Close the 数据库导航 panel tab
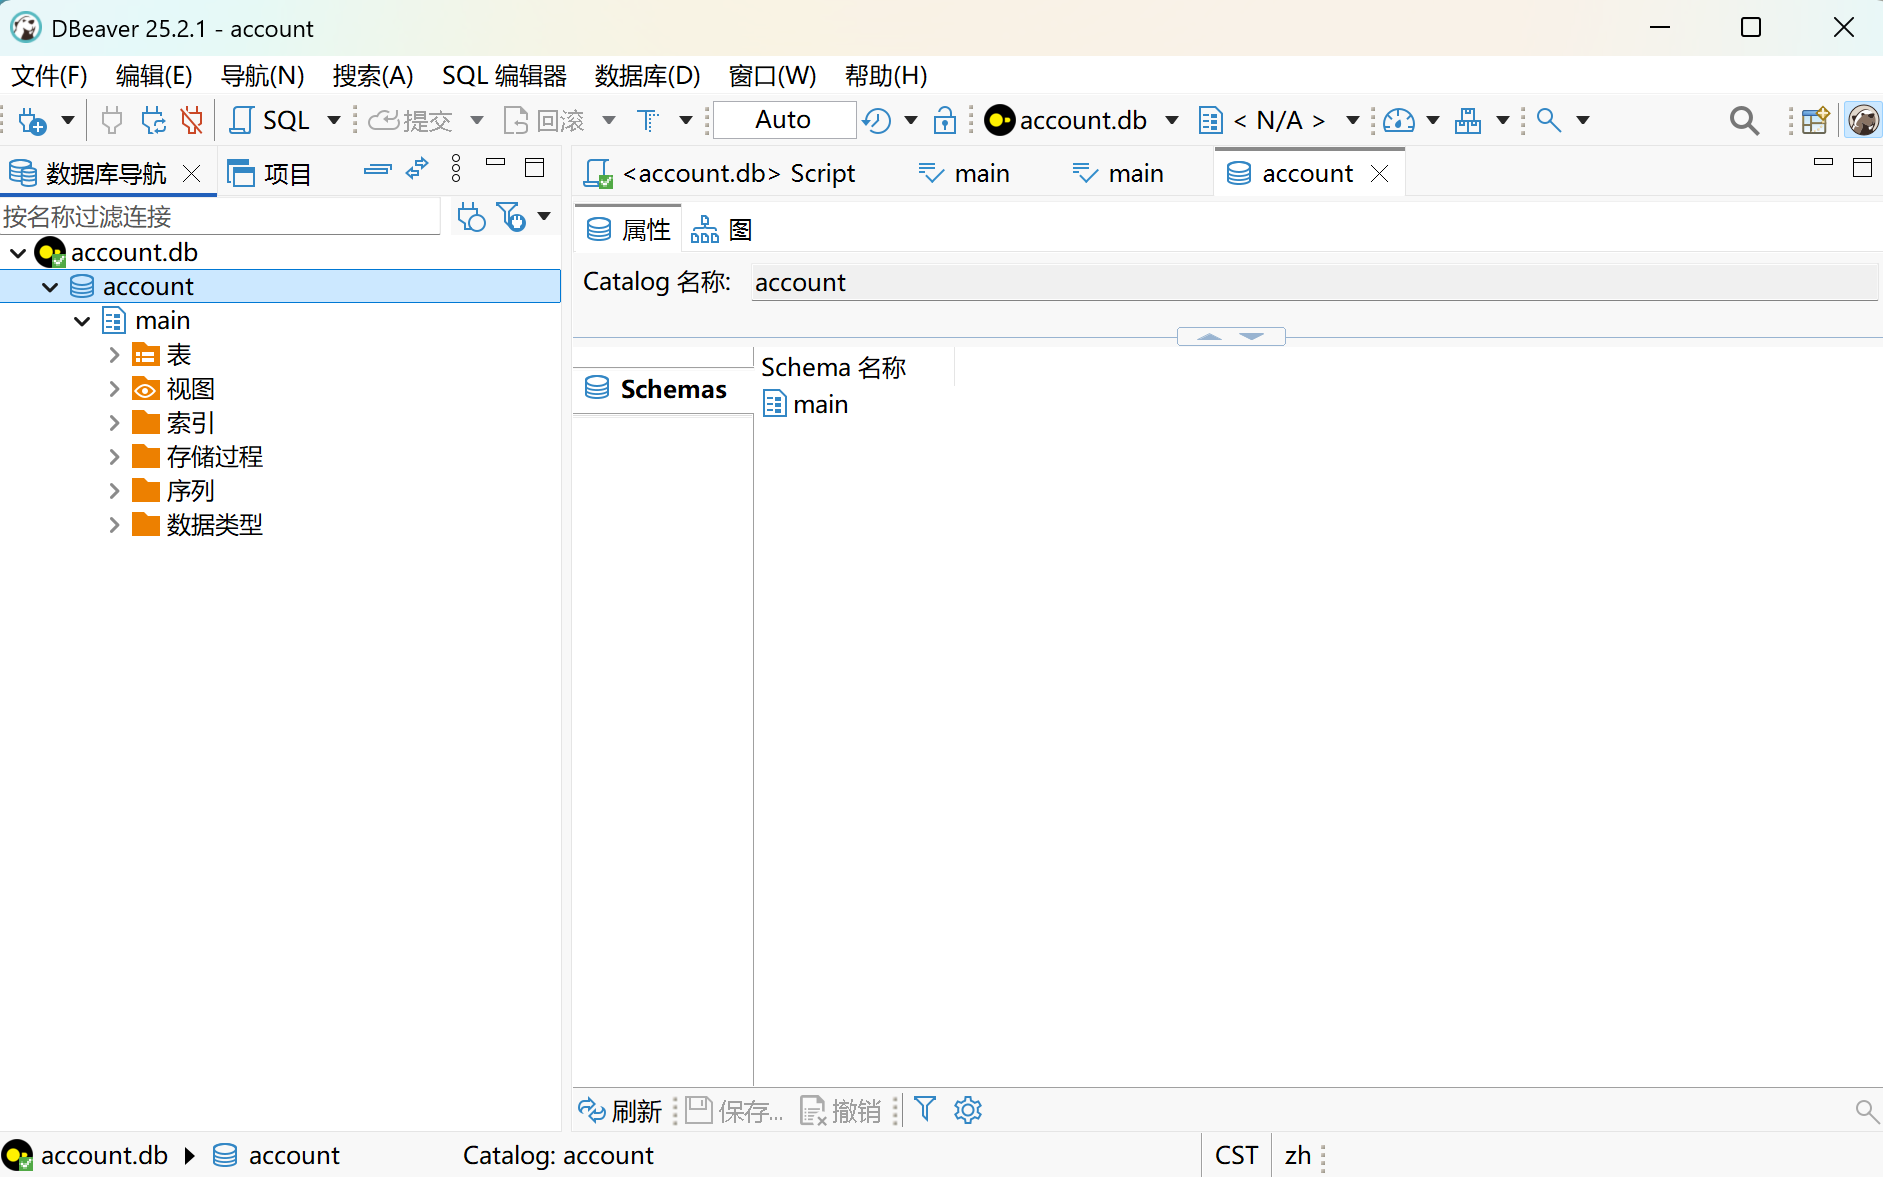The height and width of the screenshot is (1177, 1883). point(192,173)
